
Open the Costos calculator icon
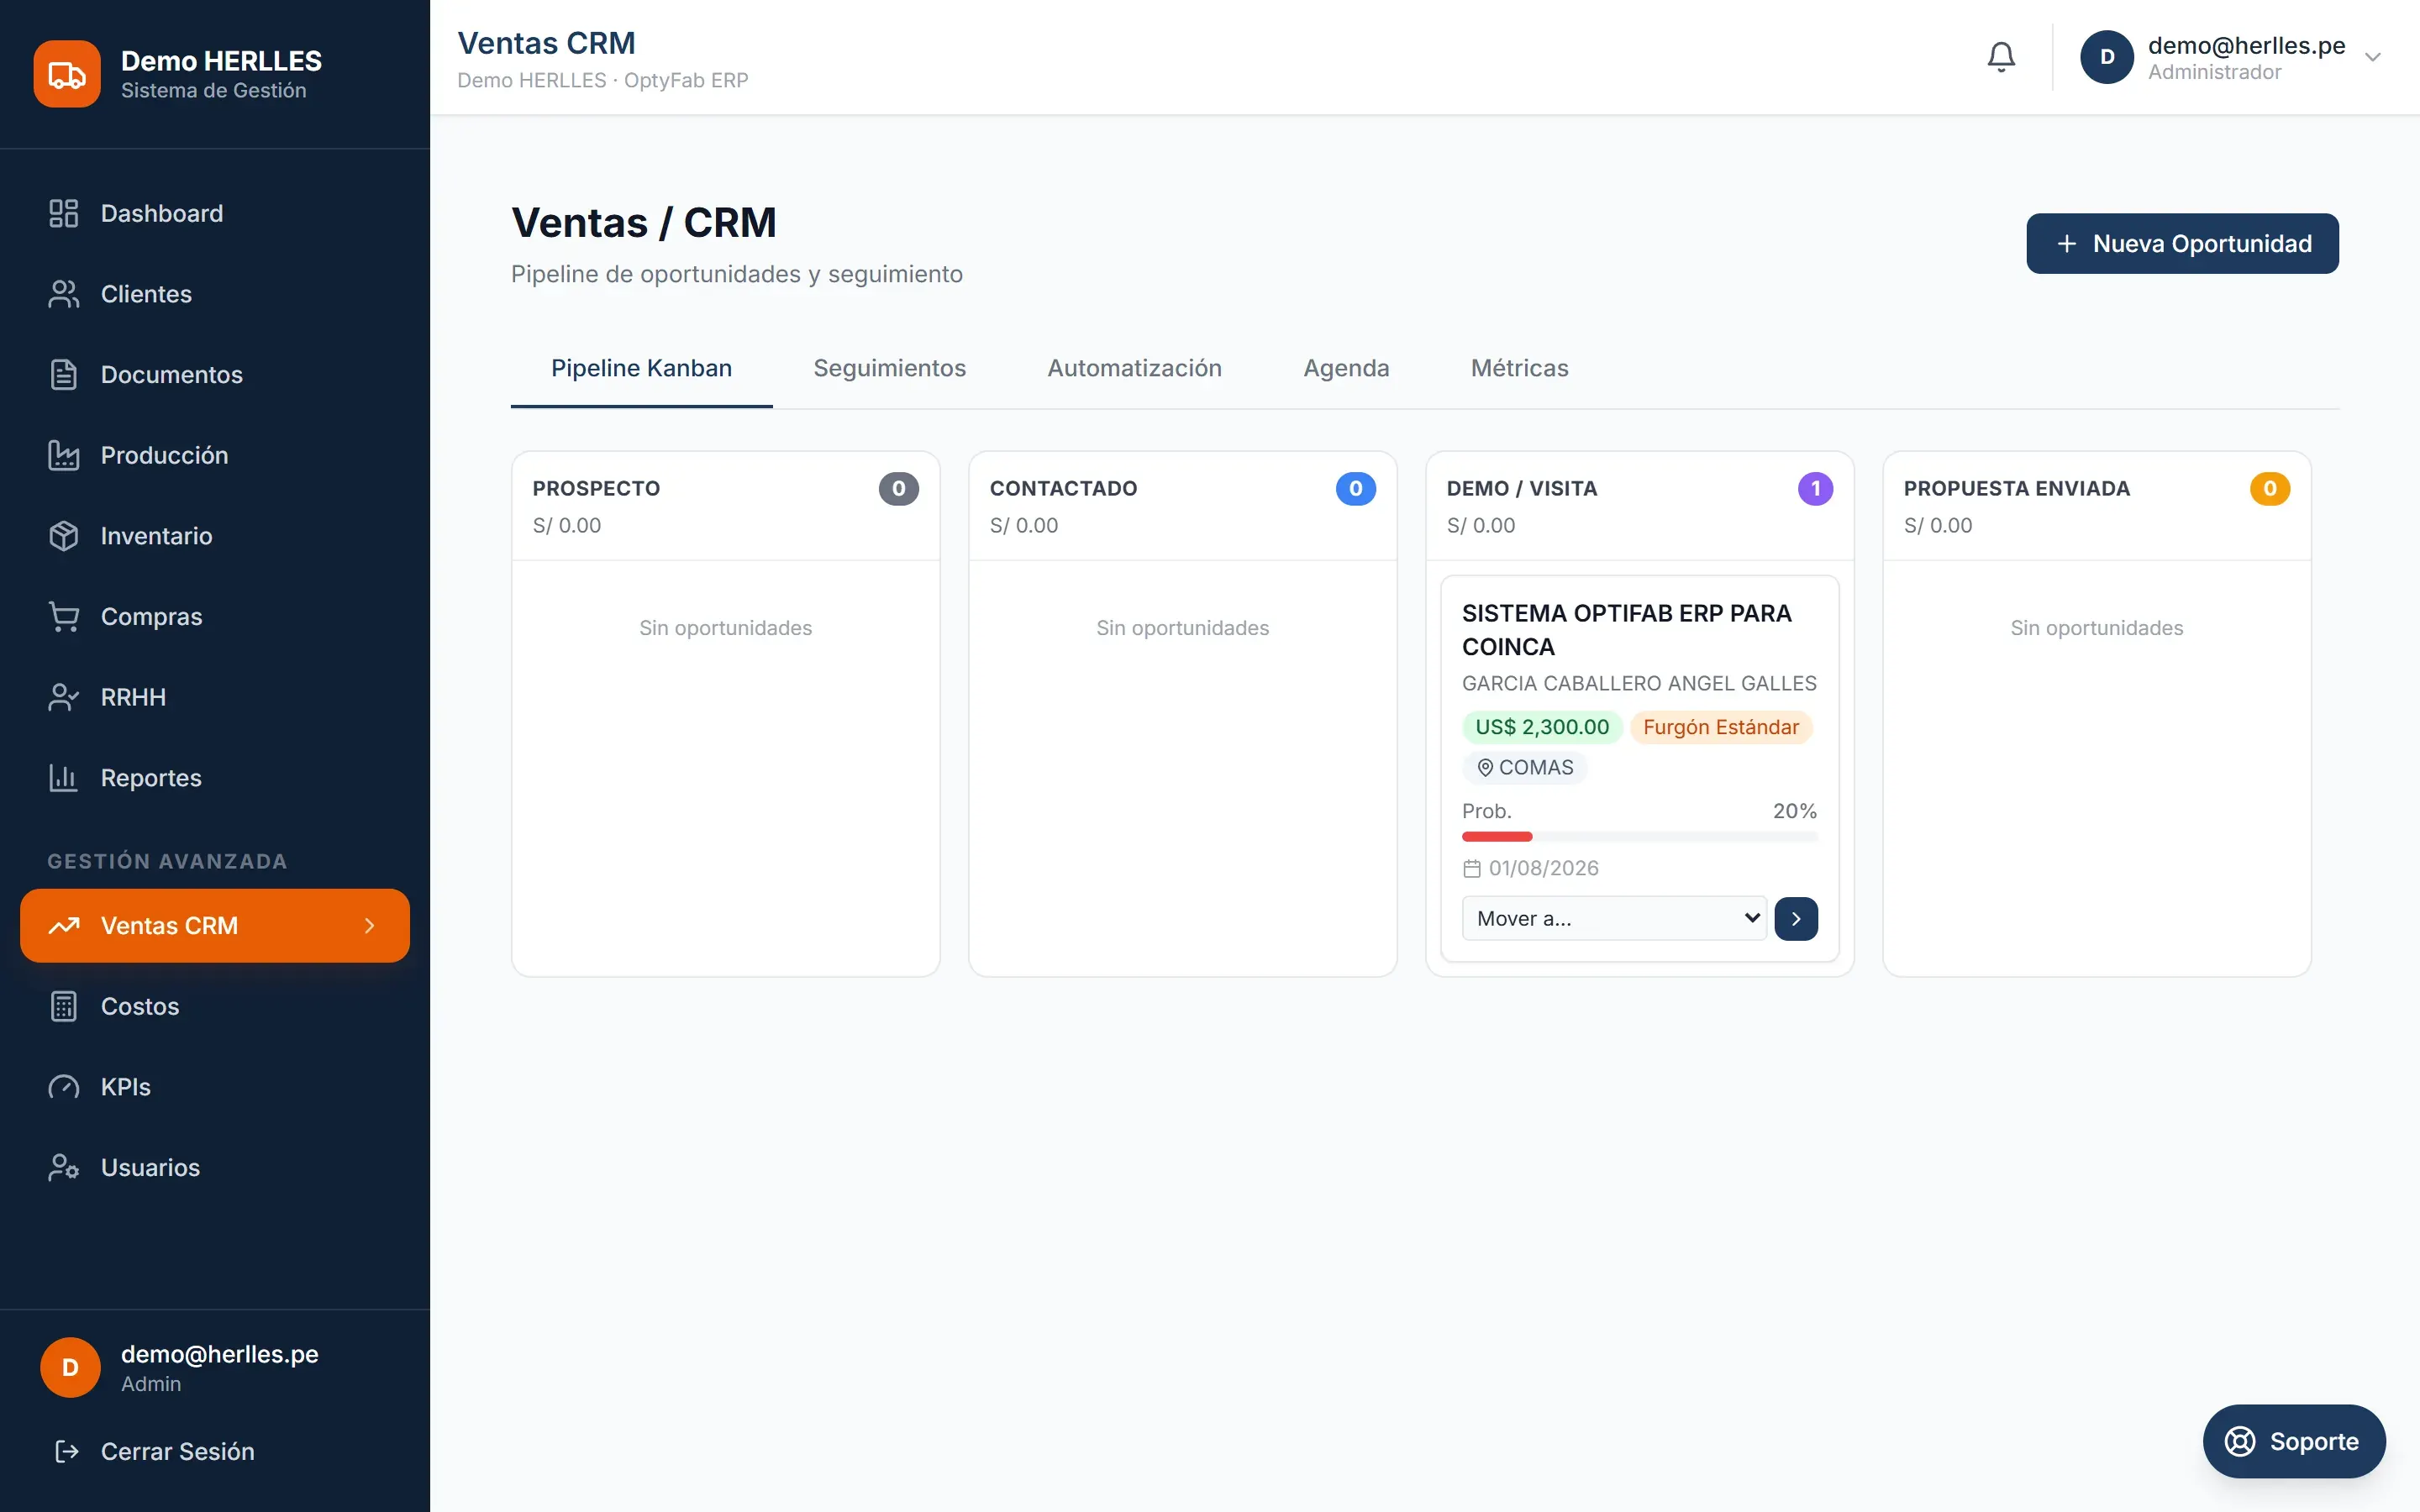point(64,1006)
